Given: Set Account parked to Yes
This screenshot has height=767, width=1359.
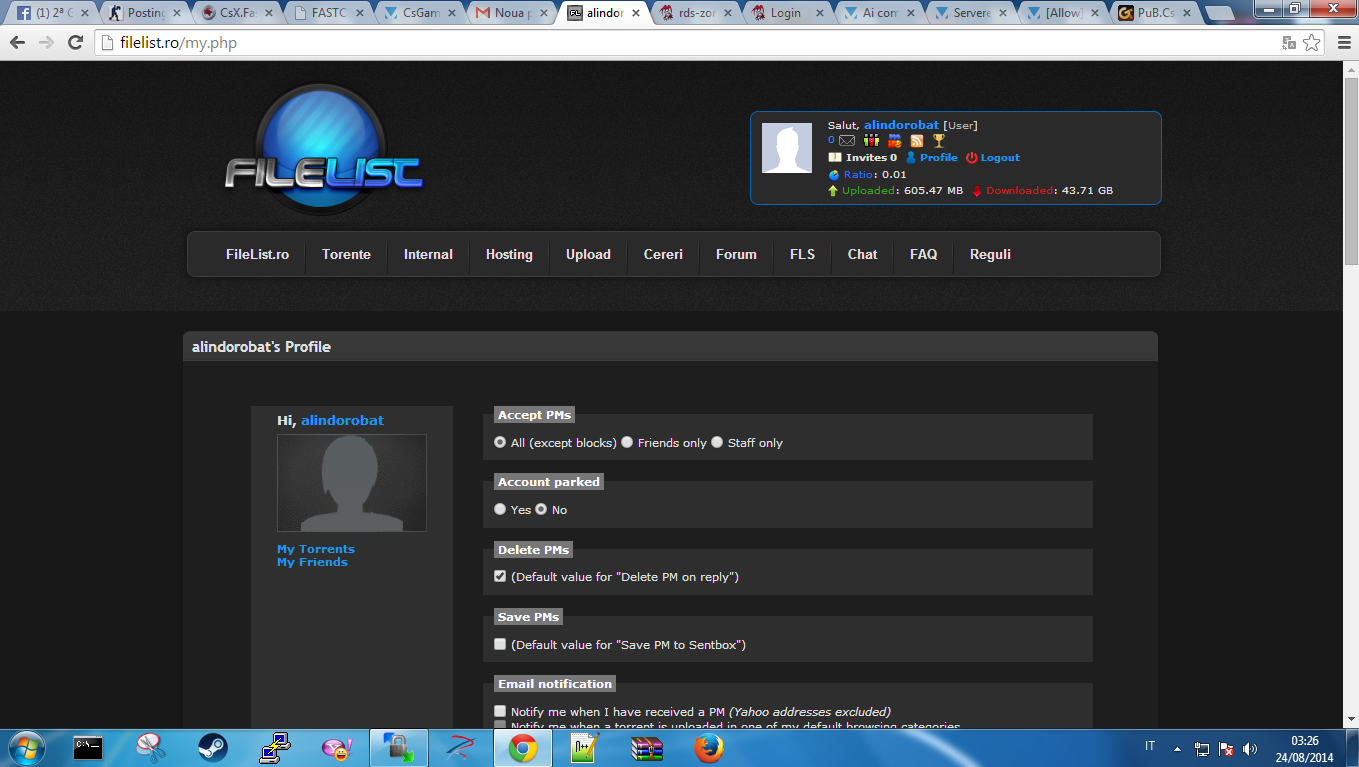Looking at the screenshot, I should point(500,509).
